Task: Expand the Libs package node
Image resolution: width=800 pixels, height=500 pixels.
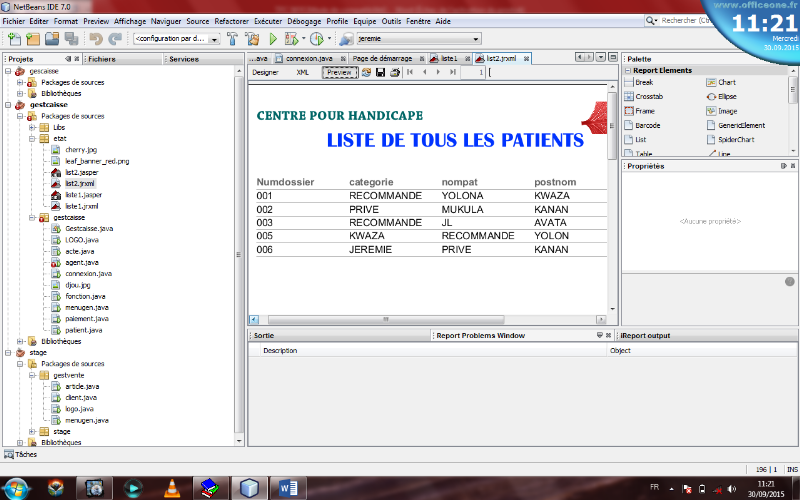Action: click(32, 127)
